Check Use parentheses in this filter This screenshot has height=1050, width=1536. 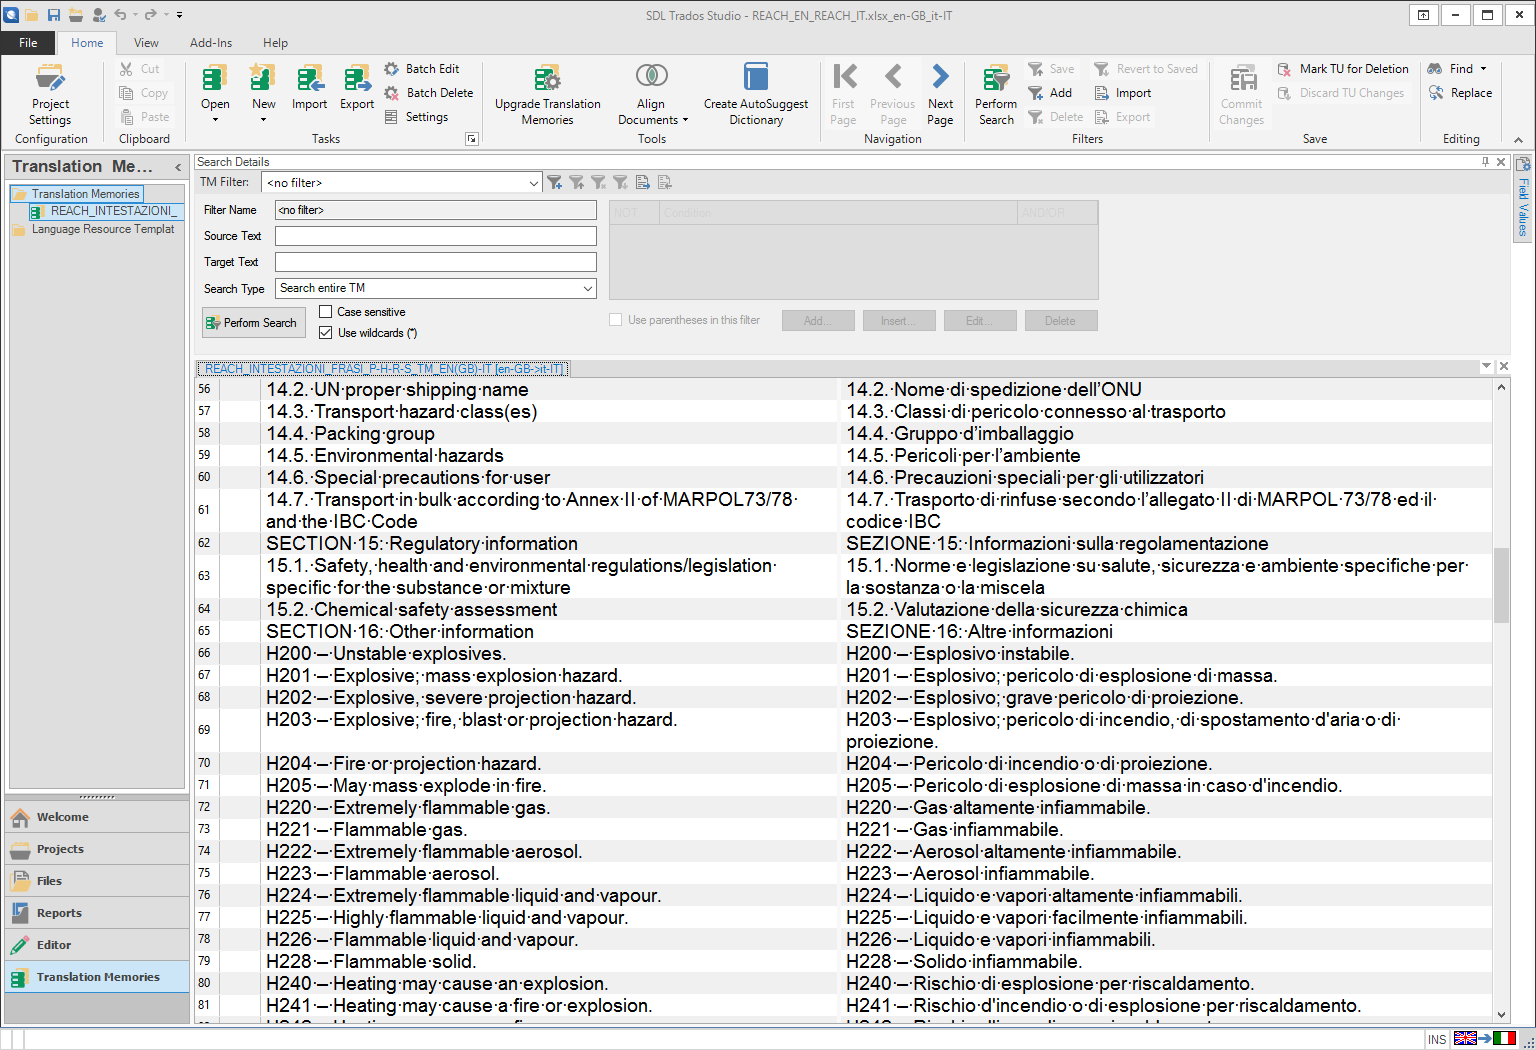pyautogui.click(x=615, y=320)
